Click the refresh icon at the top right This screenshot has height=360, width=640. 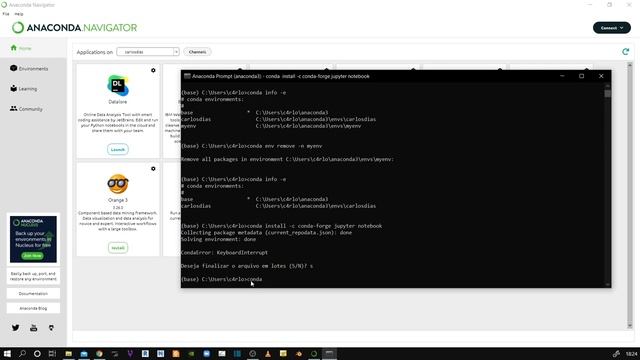tap(625, 51)
